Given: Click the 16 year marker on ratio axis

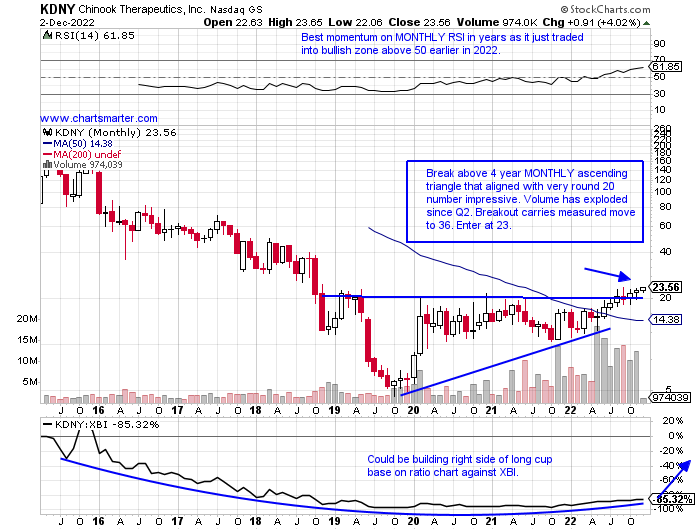Looking at the screenshot, I should coord(98,521).
